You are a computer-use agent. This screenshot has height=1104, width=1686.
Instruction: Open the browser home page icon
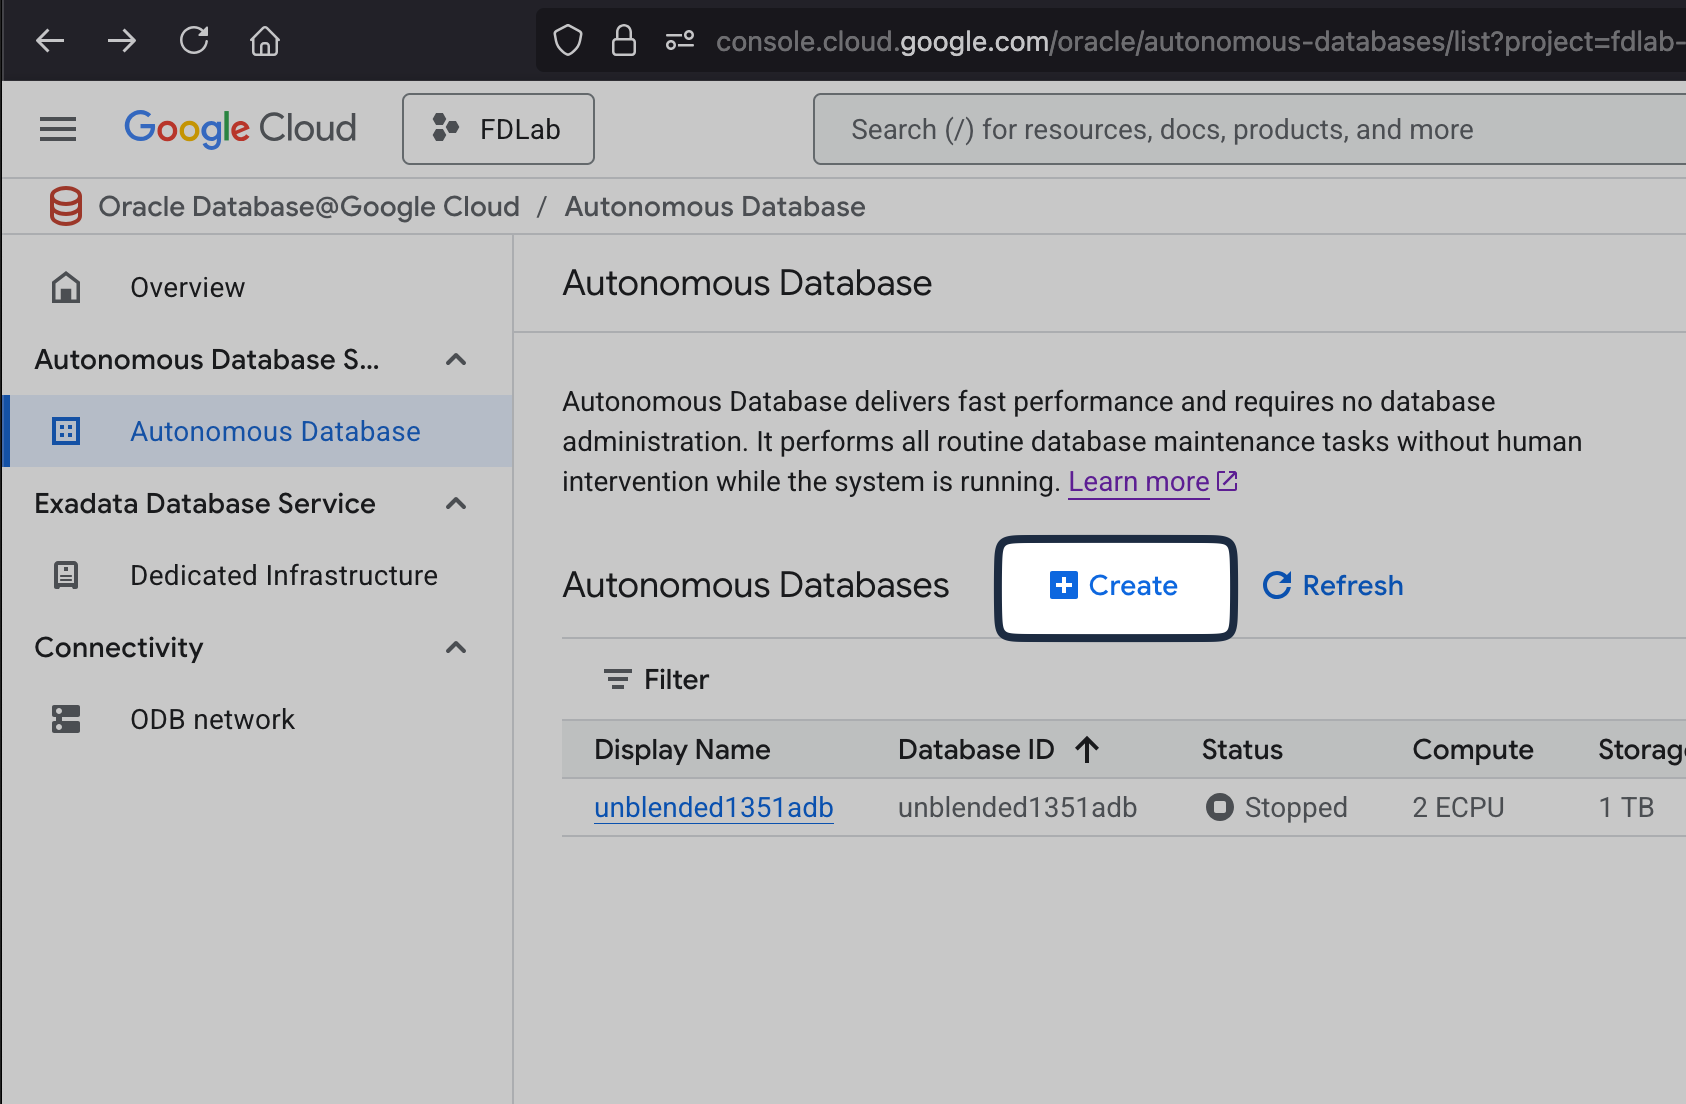(x=265, y=41)
